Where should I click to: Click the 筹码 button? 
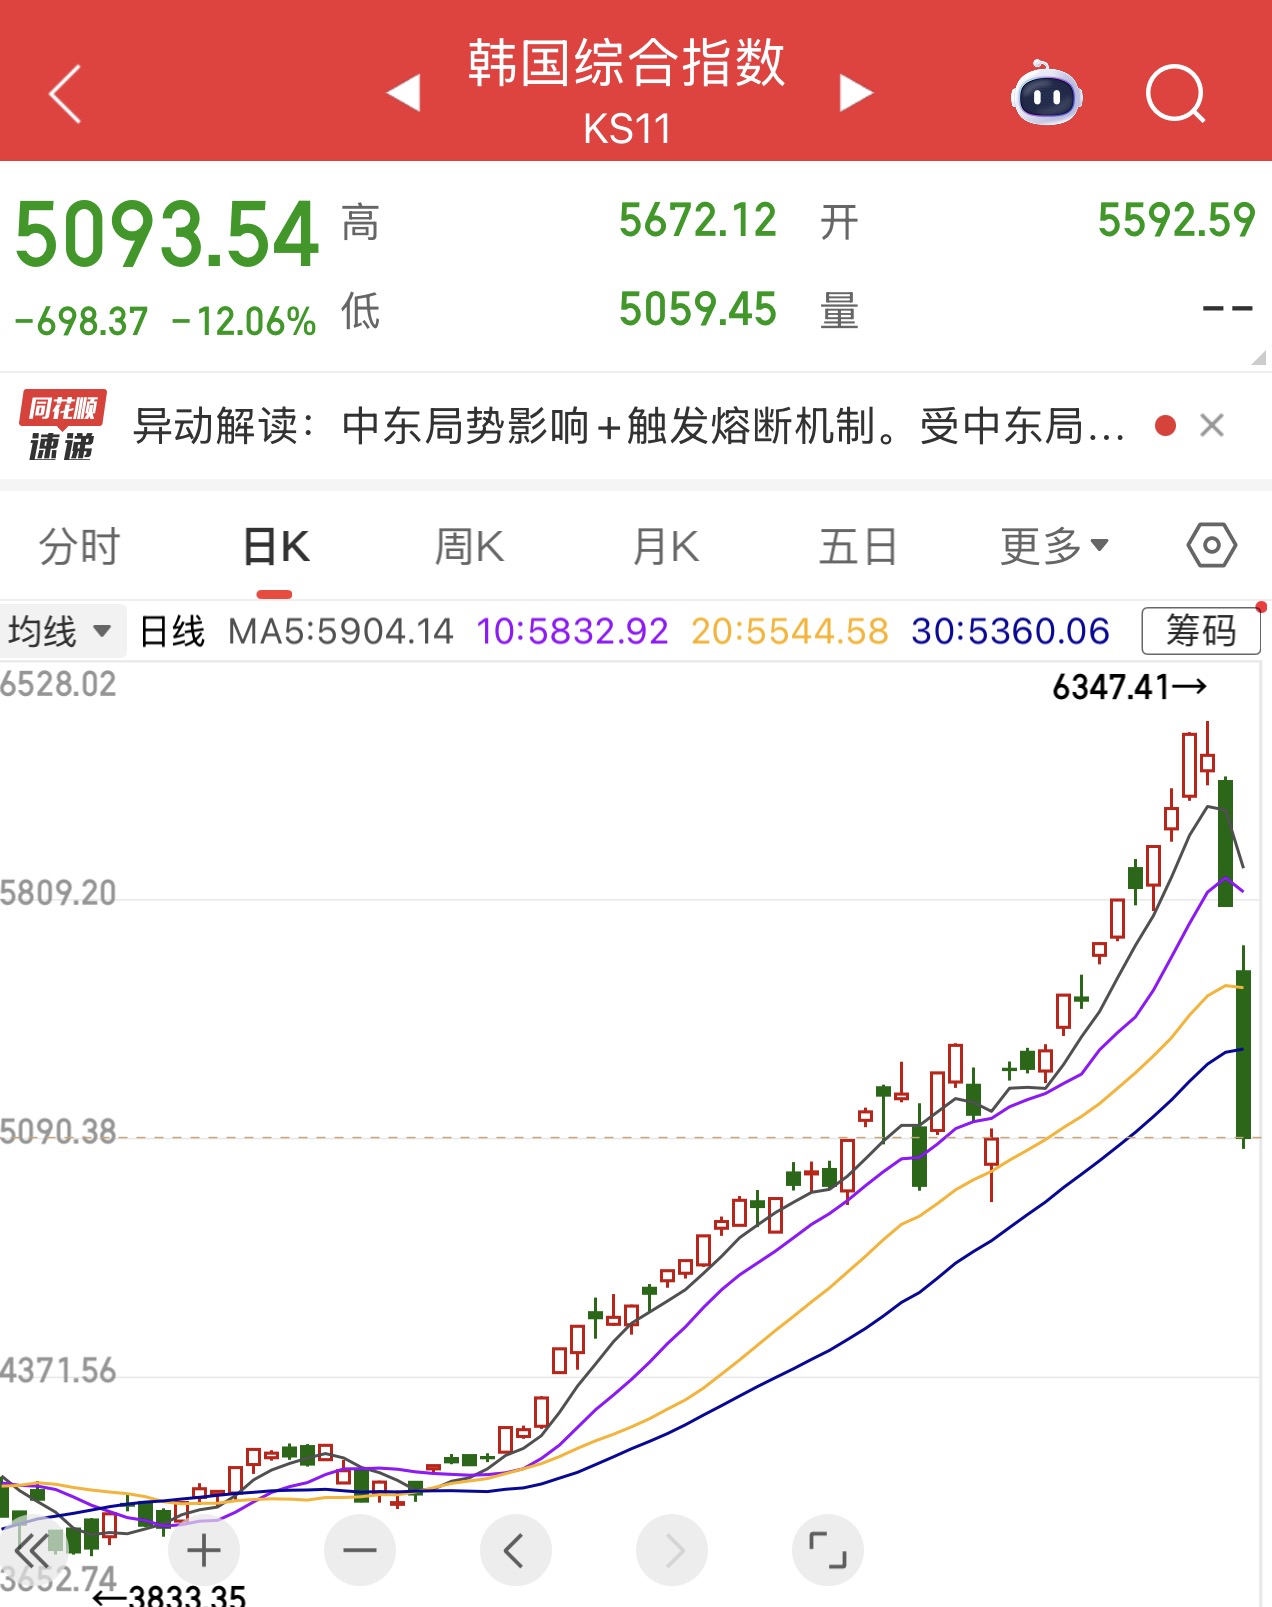(1200, 632)
